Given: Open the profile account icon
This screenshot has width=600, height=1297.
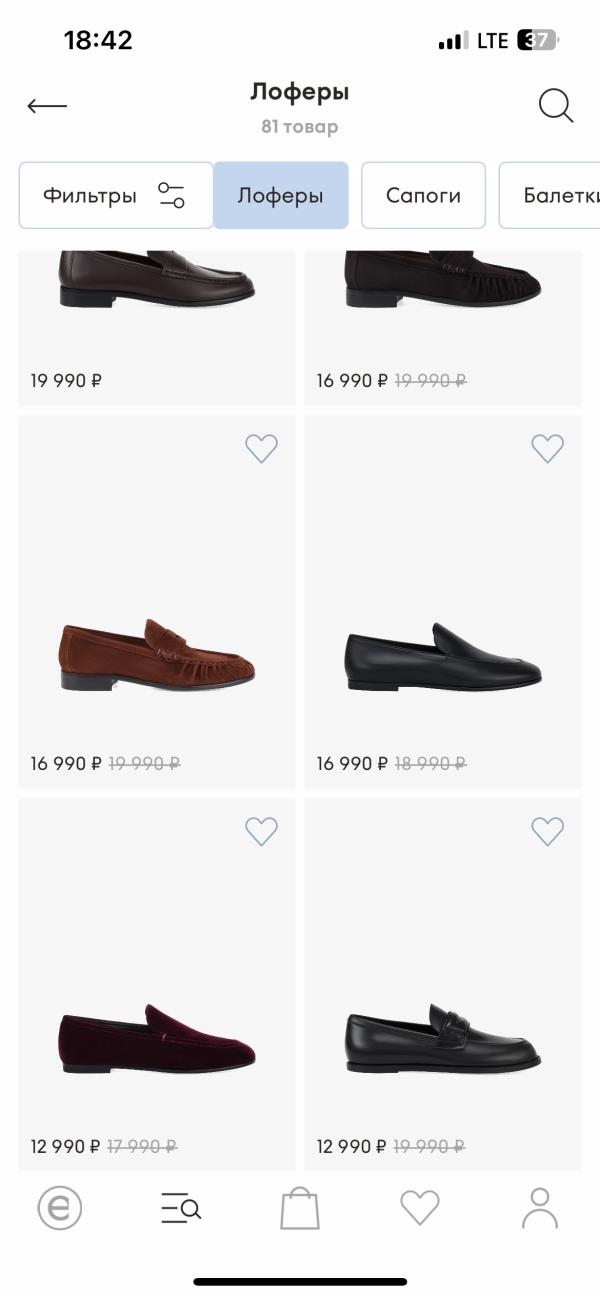Looking at the screenshot, I should coord(540,1208).
